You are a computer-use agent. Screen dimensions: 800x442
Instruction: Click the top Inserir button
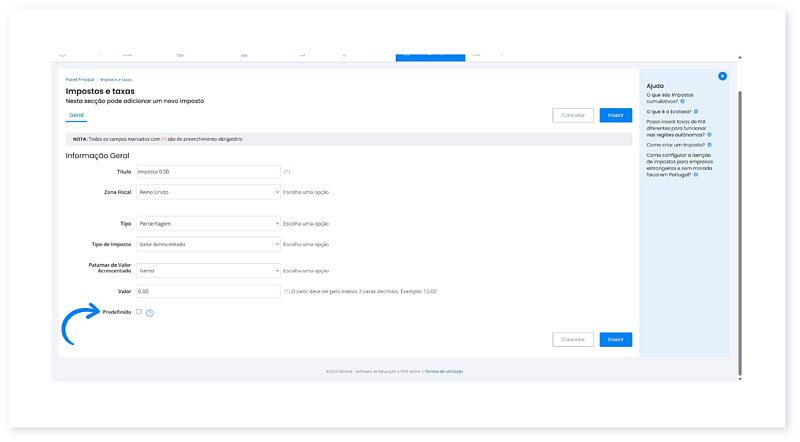coord(616,115)
